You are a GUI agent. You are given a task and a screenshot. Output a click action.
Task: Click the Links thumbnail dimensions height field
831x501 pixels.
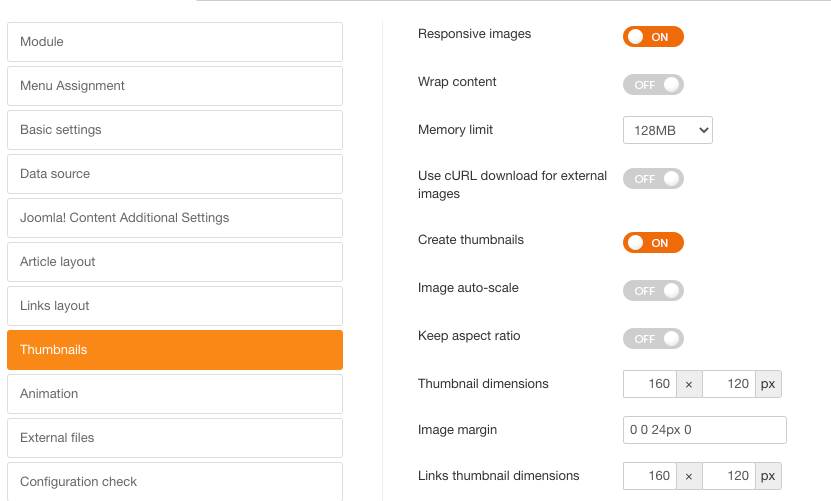(729, 476)
